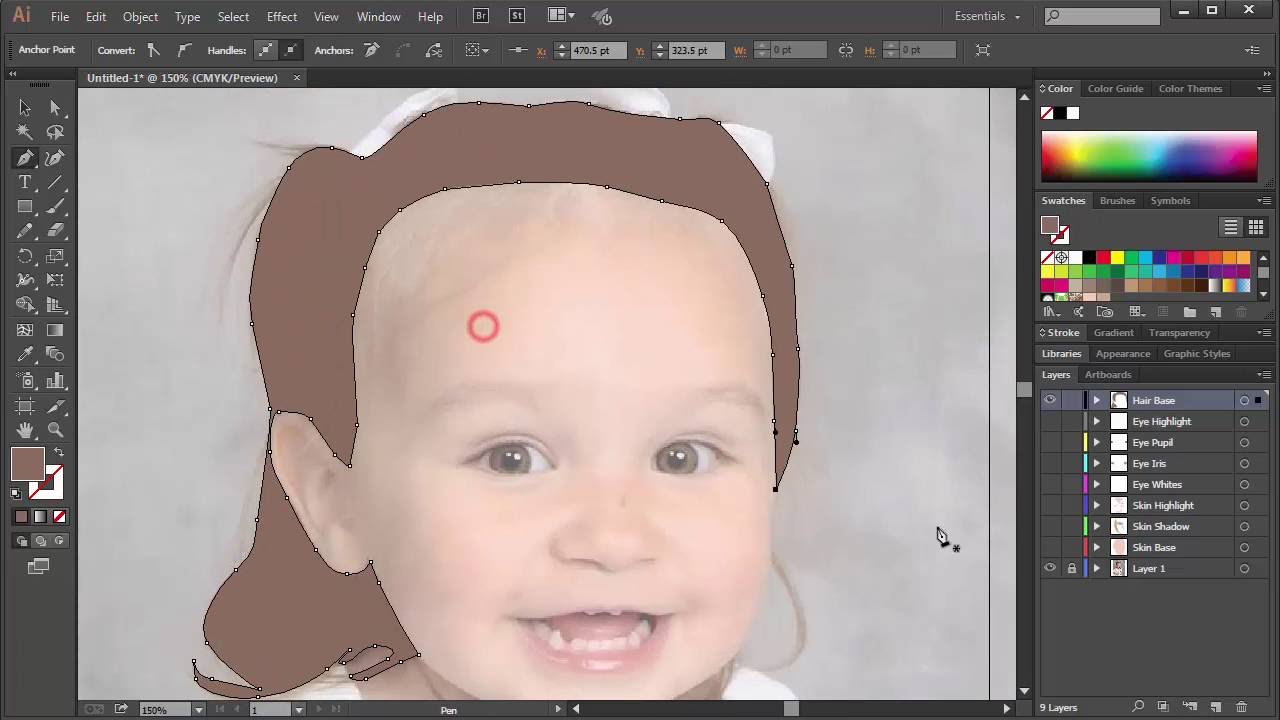1280x720 pixels.
Task: Show the Eye Highlight layer
Action: 1050,421
